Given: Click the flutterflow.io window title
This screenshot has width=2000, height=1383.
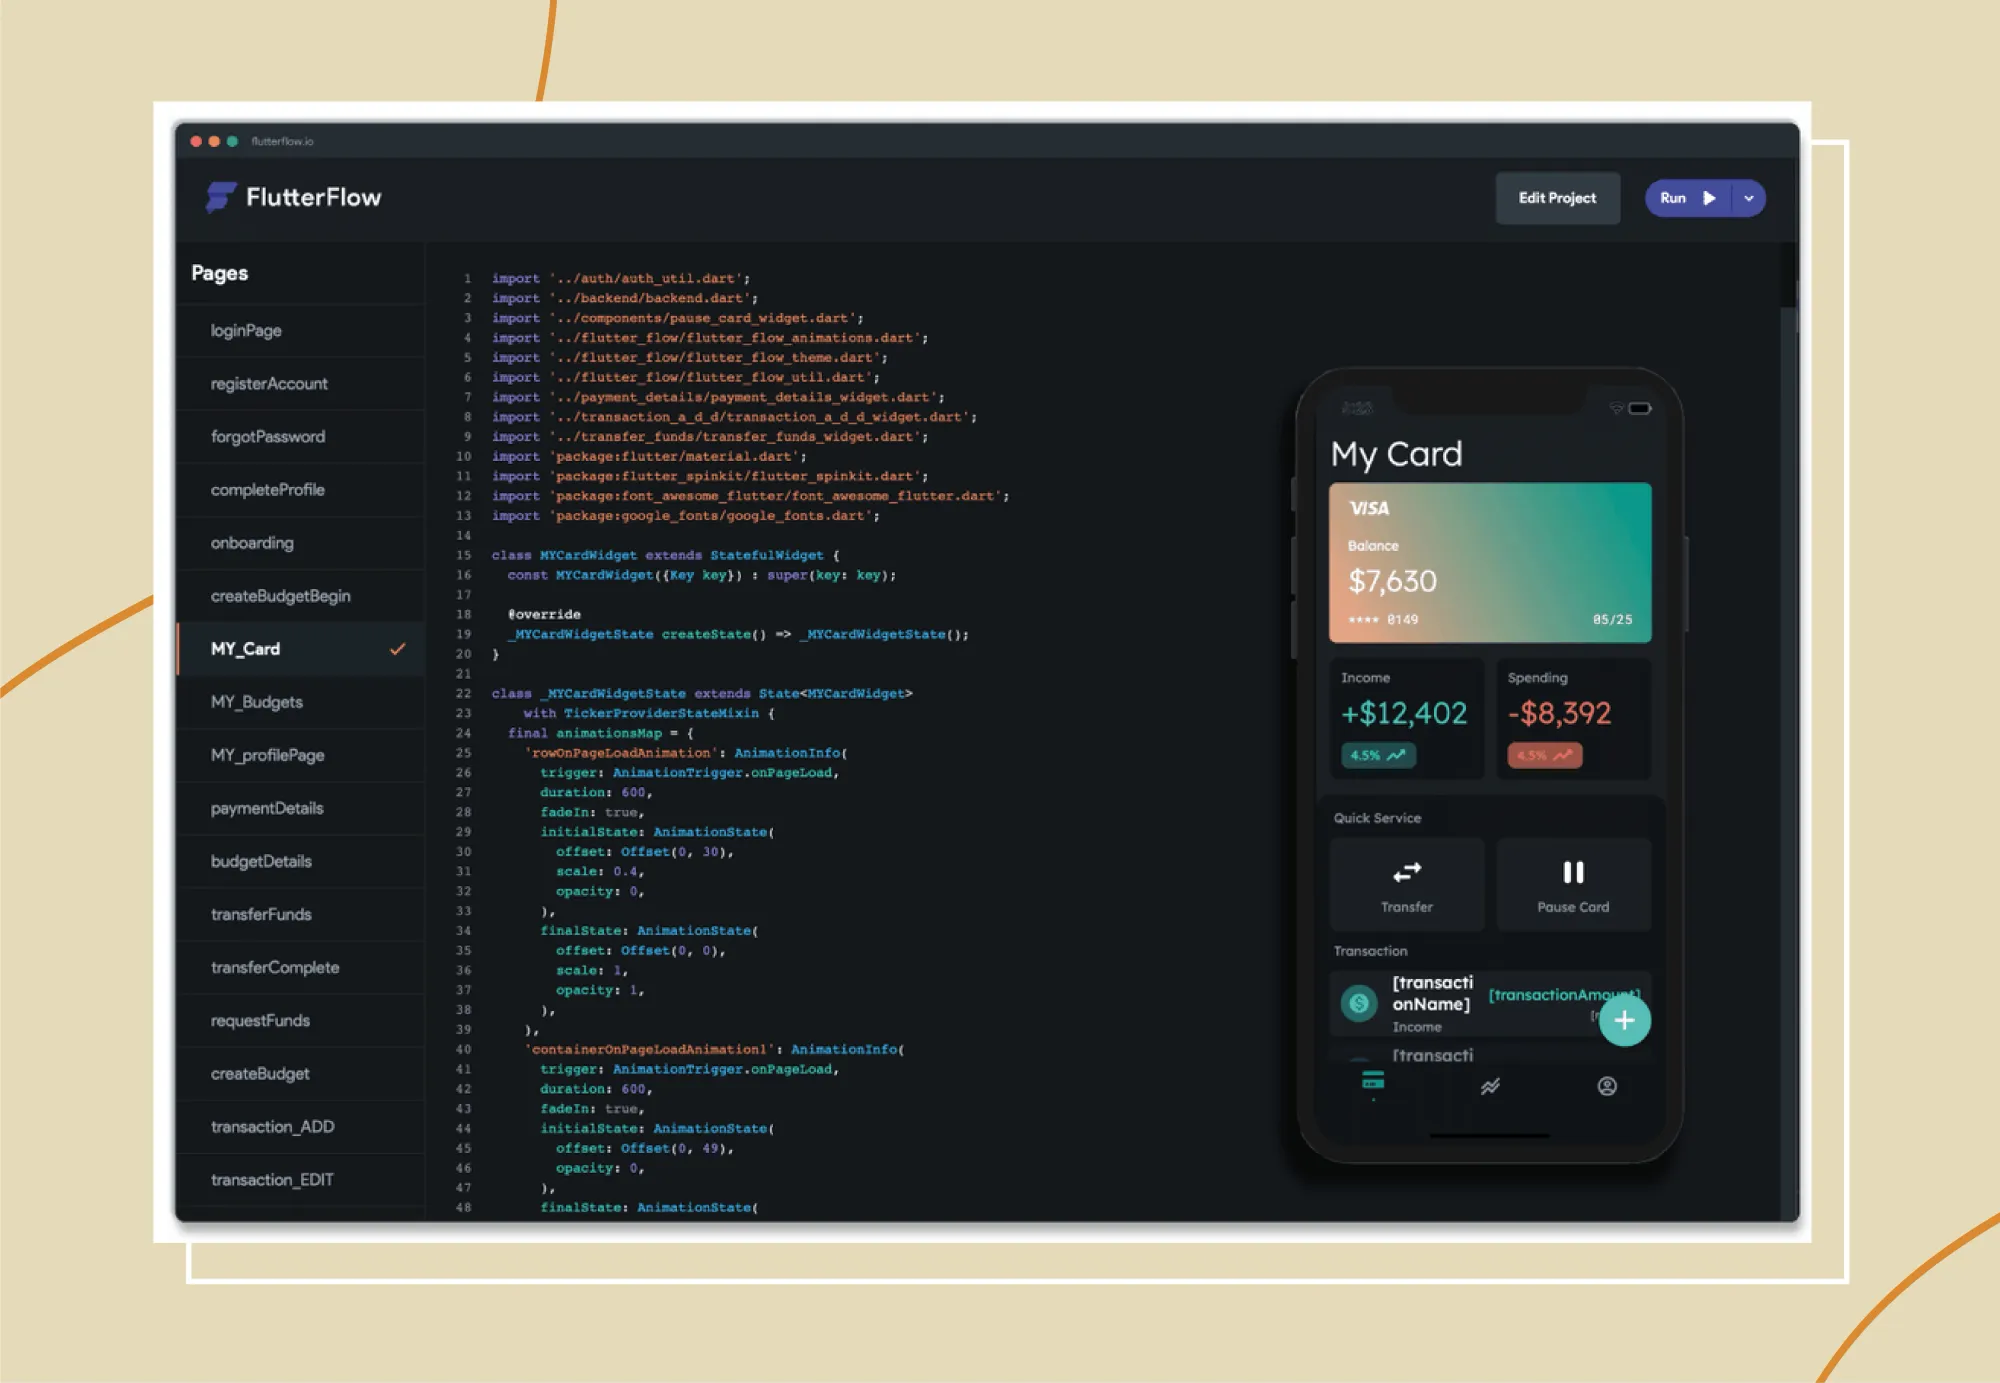Looking at the screenshot, I should tap(282, 141).
